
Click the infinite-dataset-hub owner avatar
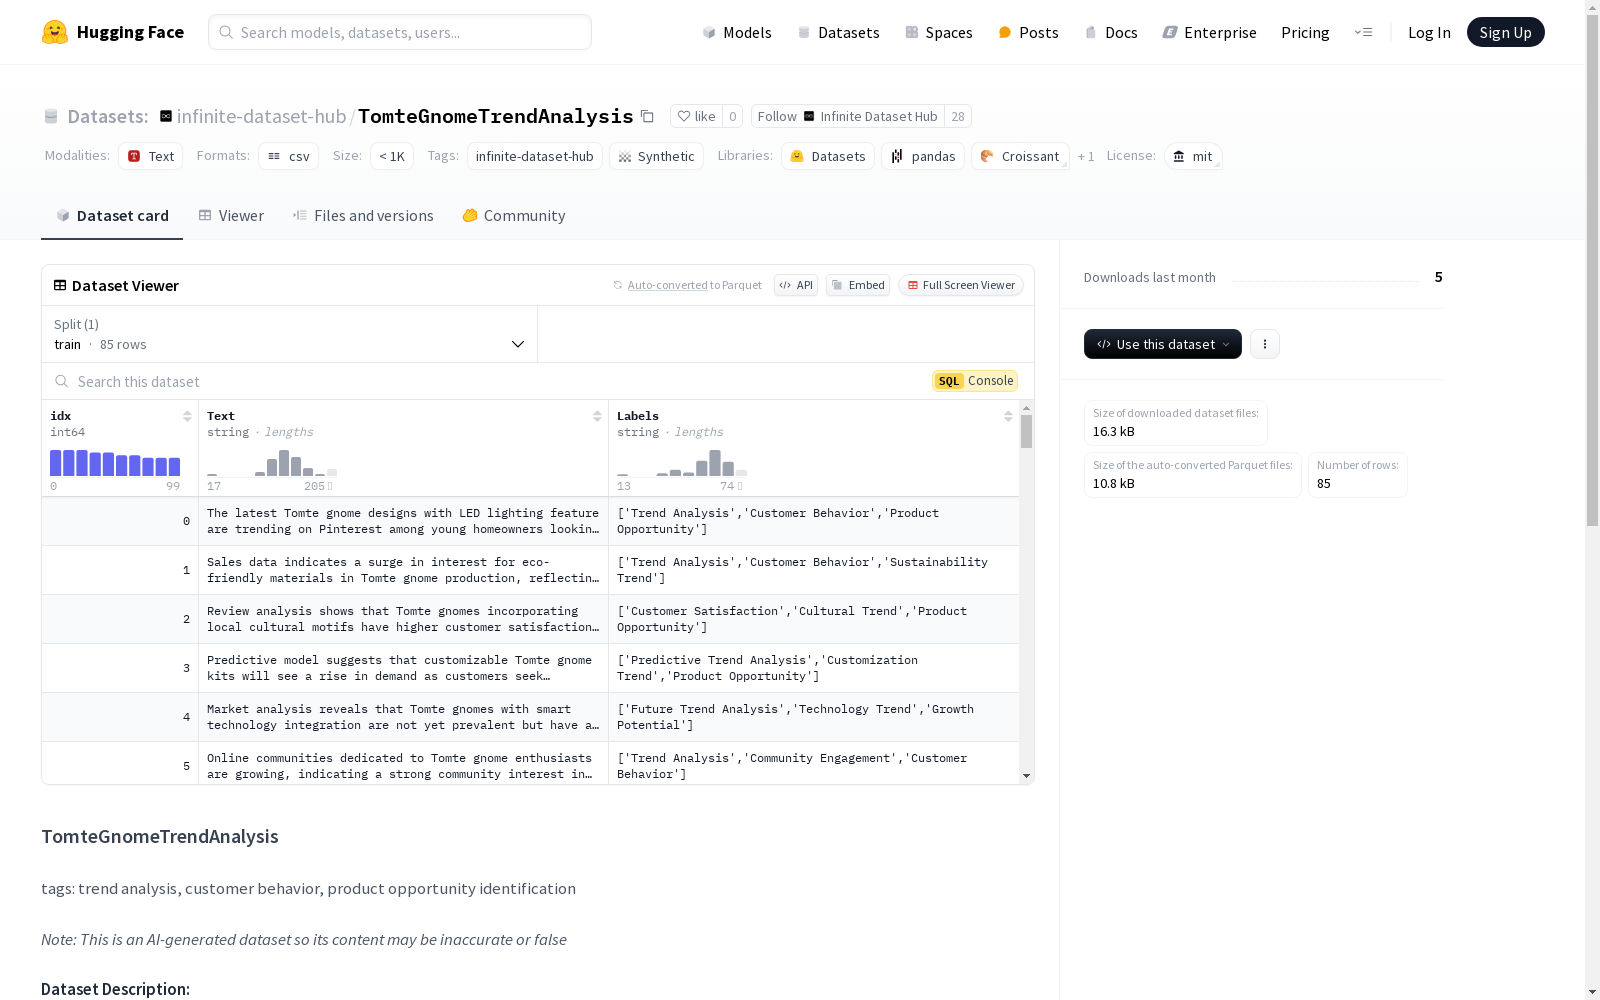tap(166, 116)
